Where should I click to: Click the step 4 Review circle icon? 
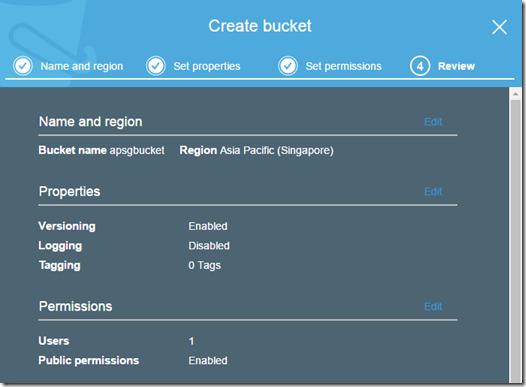[420, 66]
